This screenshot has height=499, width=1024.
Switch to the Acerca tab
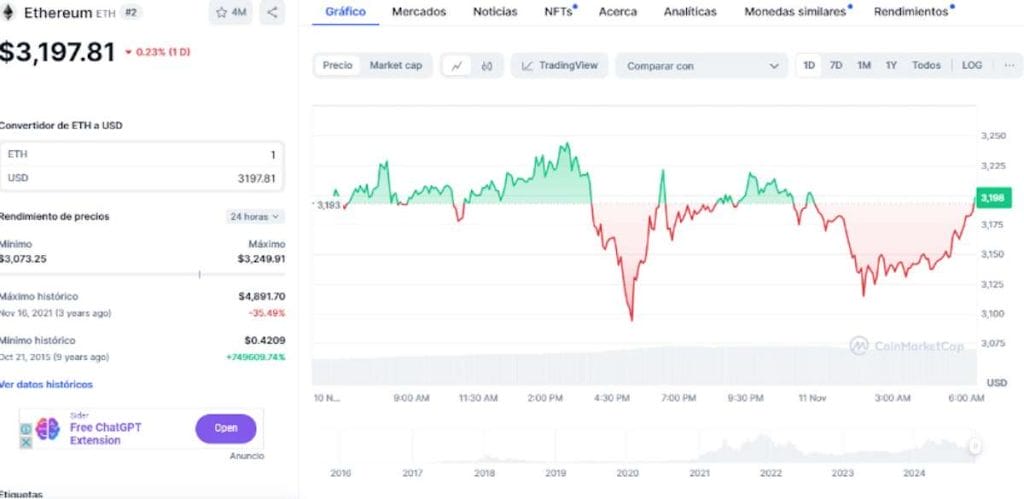tap(618, 12)
